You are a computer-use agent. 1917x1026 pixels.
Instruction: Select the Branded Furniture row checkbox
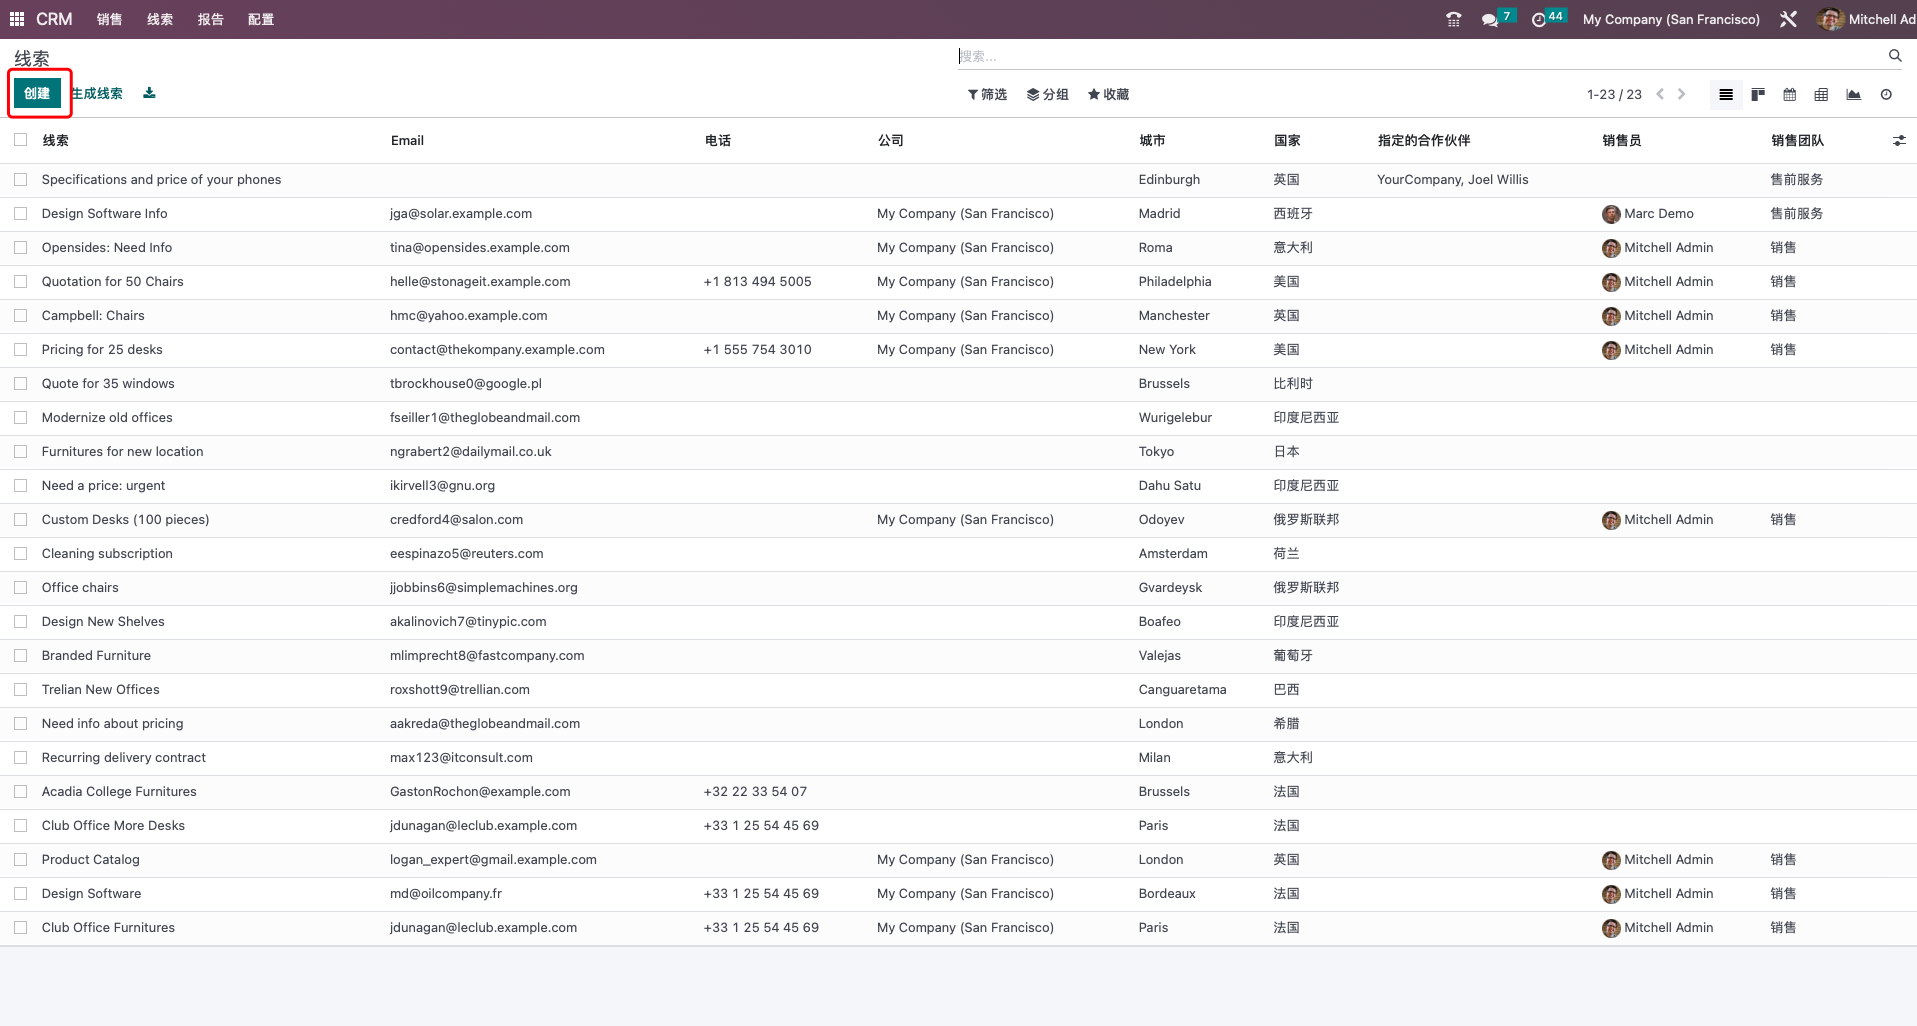pyautogui.click(x=20, y=656)
